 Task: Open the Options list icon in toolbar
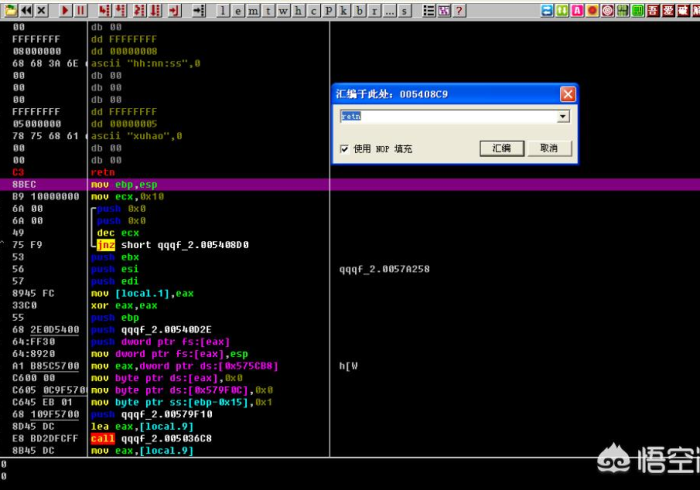[428, 10]
